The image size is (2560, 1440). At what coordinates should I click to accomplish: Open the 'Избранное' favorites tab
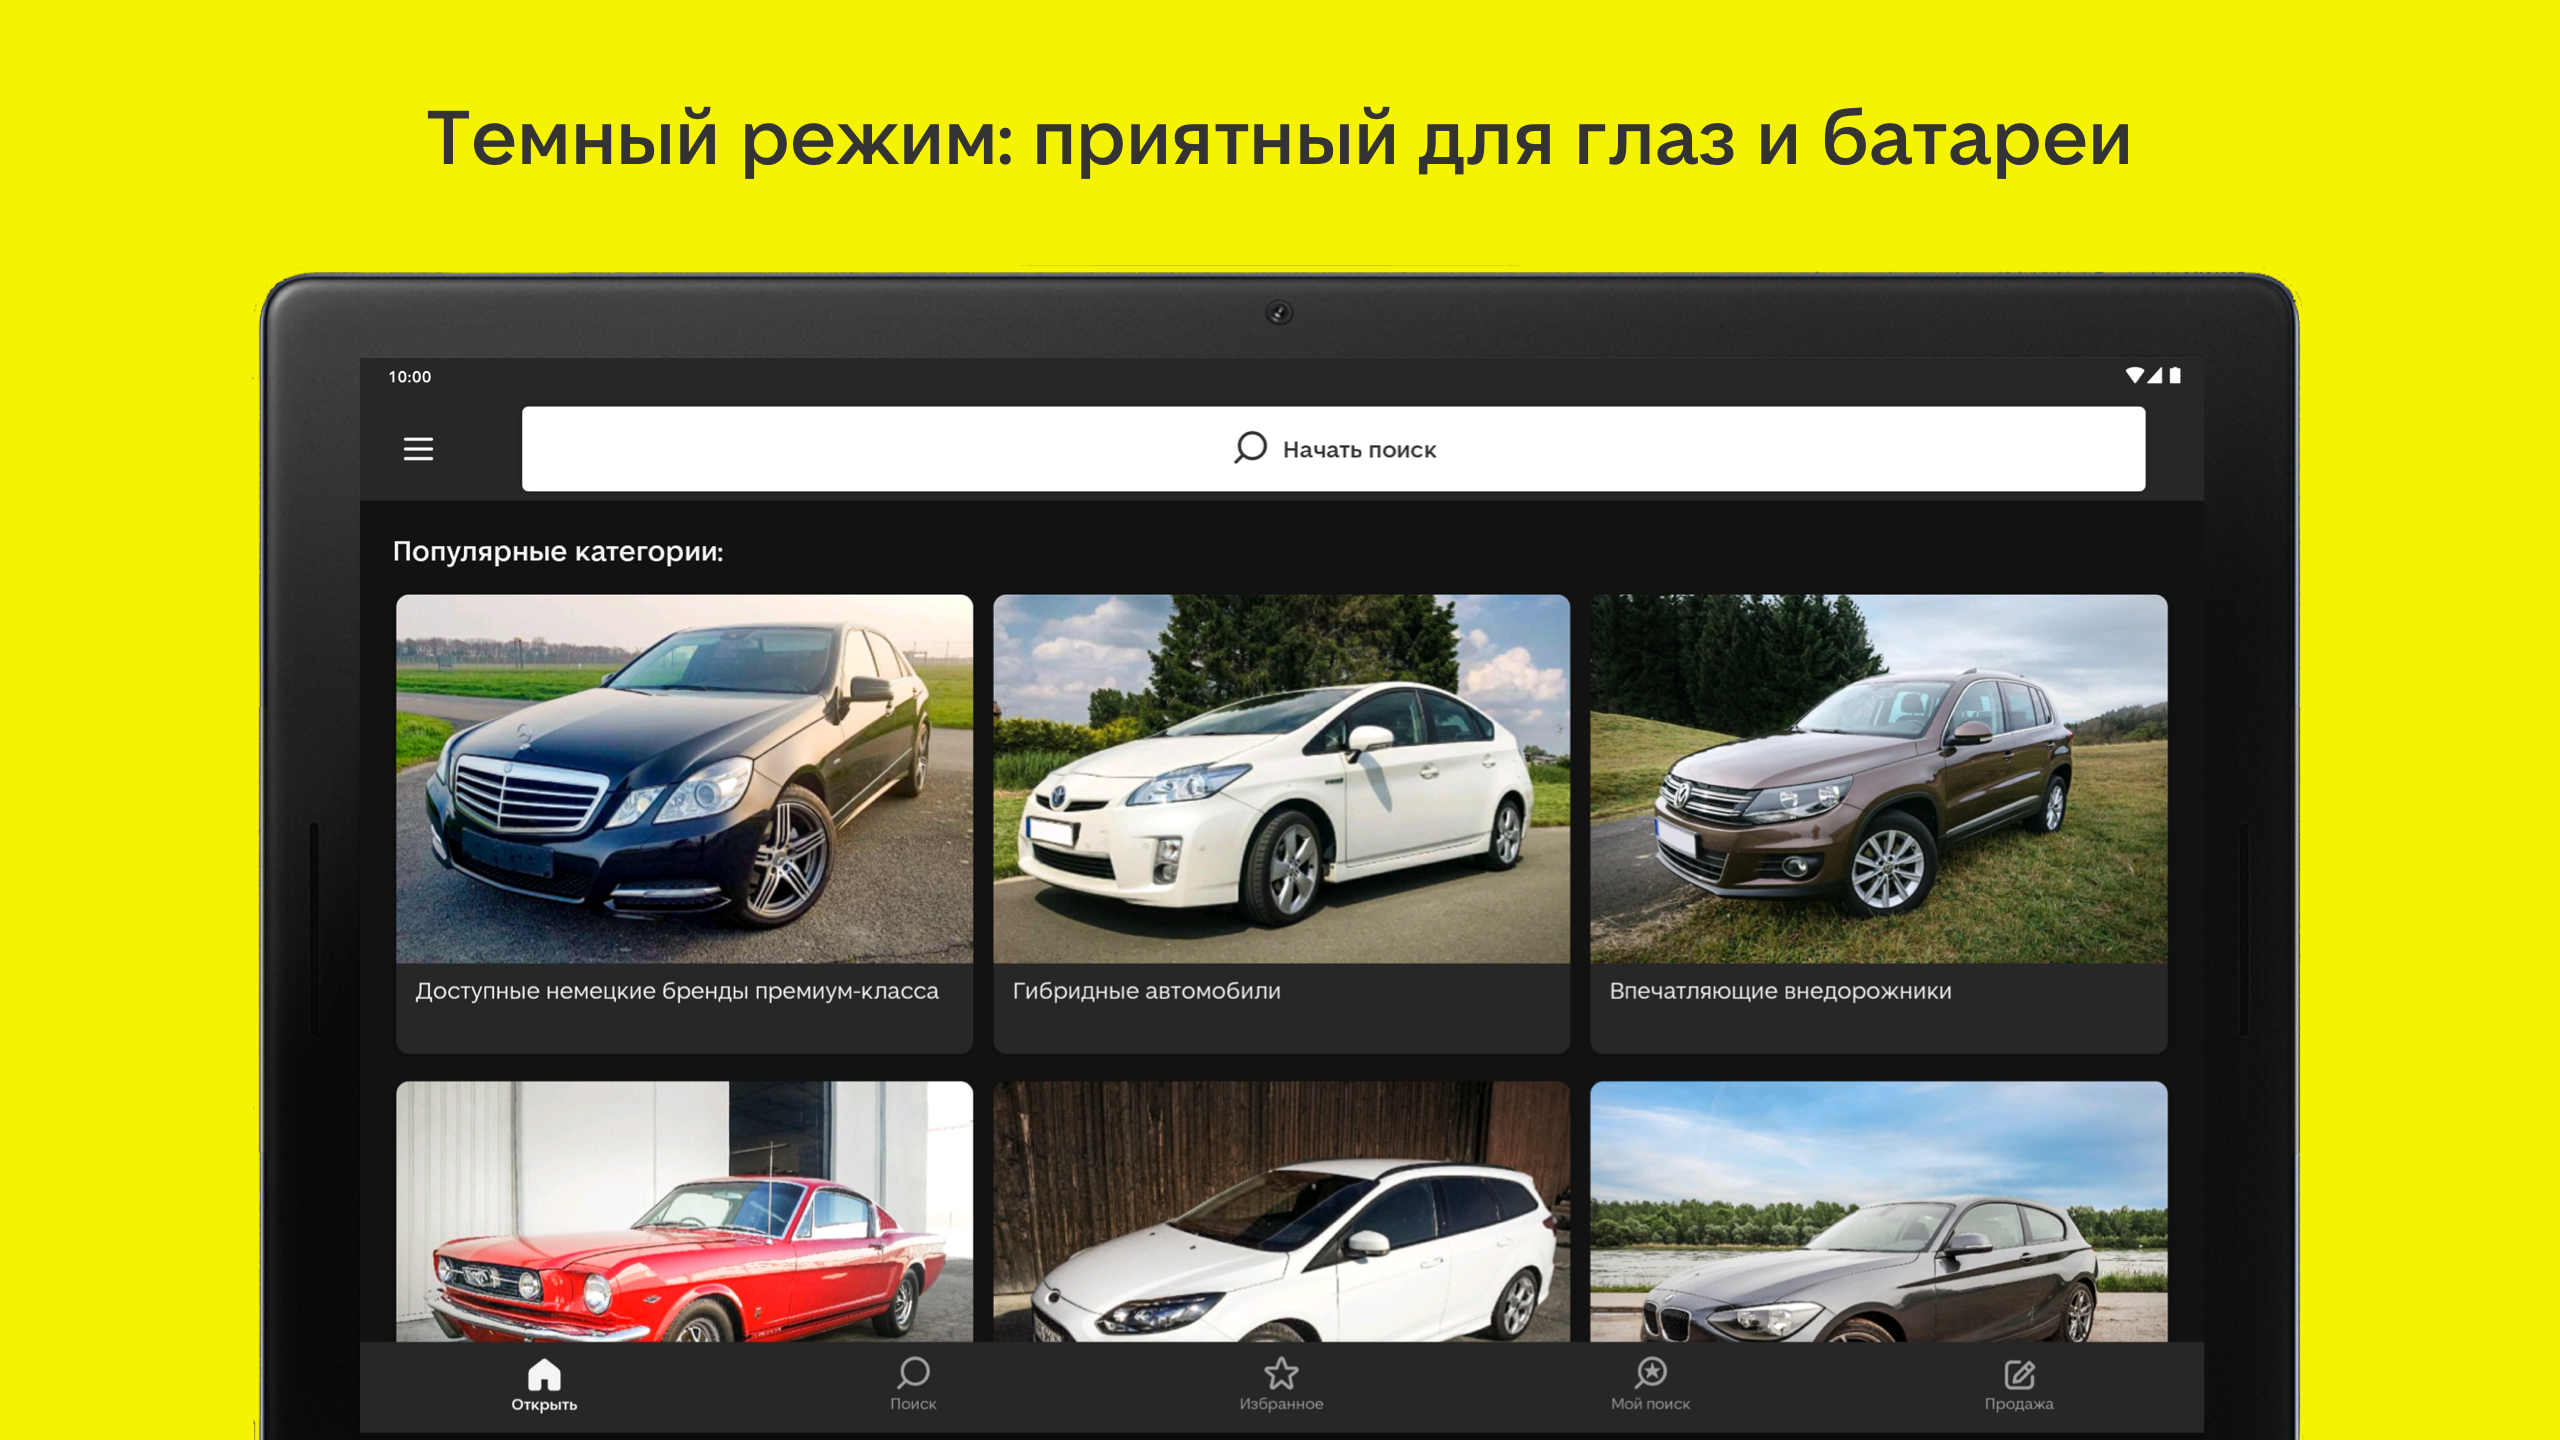[x=1281, y=1385]
